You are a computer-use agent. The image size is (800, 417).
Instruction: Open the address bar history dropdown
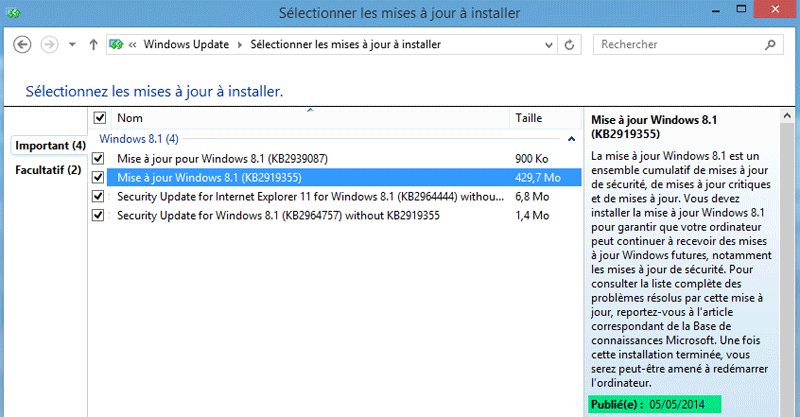click(x=547, y=45)
